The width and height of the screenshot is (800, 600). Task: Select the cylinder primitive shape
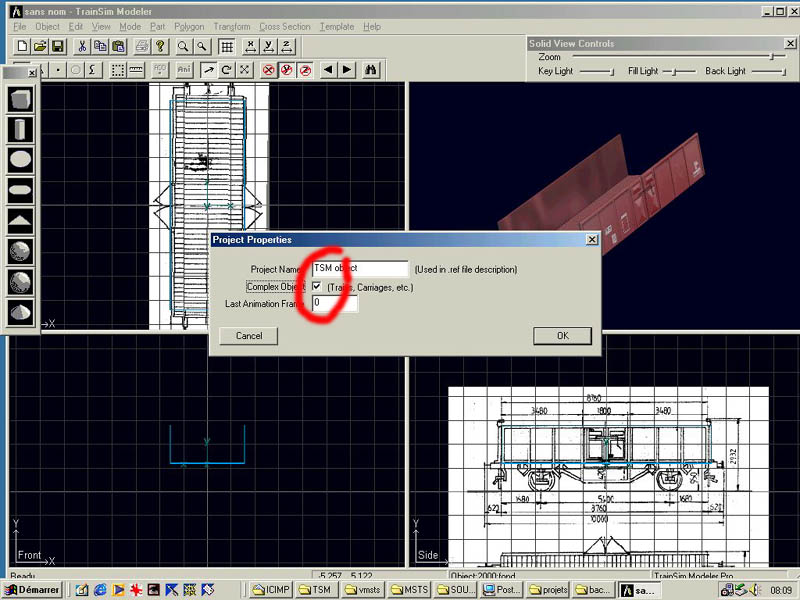point(21,129)
